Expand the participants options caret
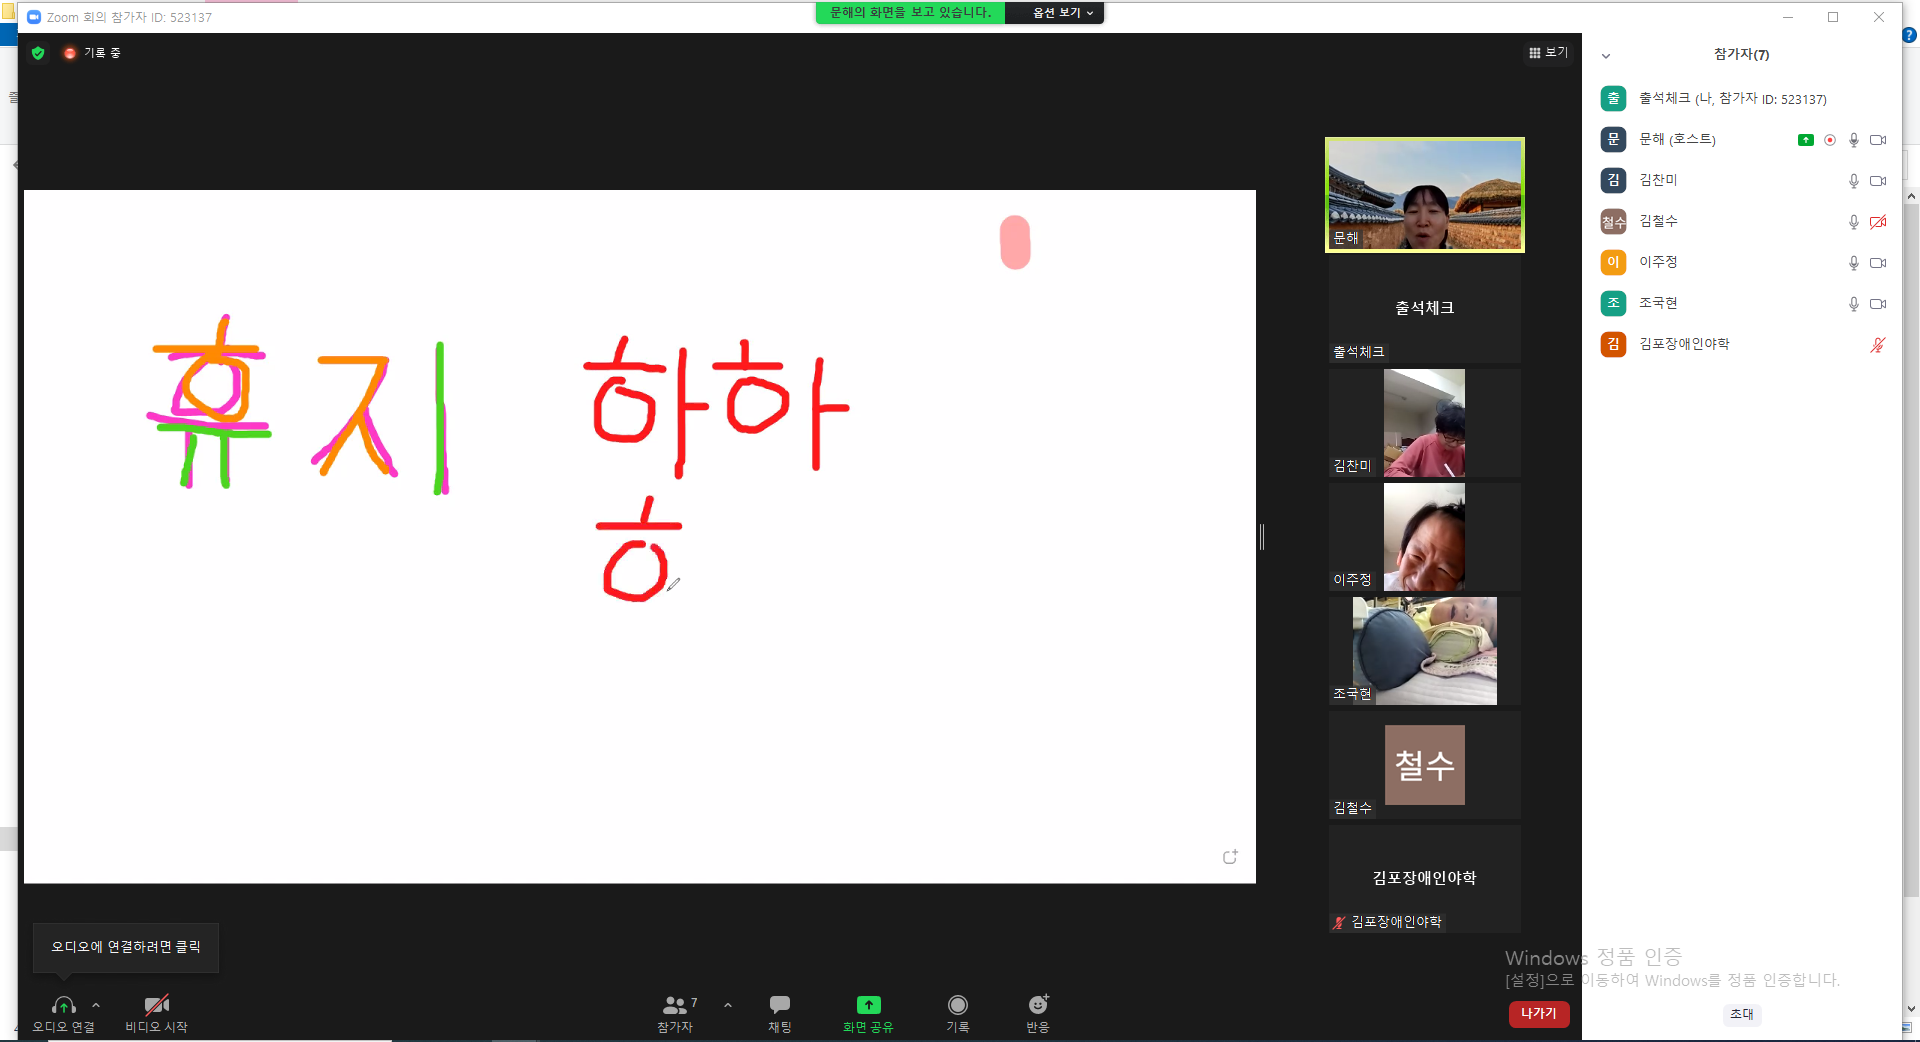Image resolution: width=1920 pixels, height=1042 pixels. point(728,1004)
